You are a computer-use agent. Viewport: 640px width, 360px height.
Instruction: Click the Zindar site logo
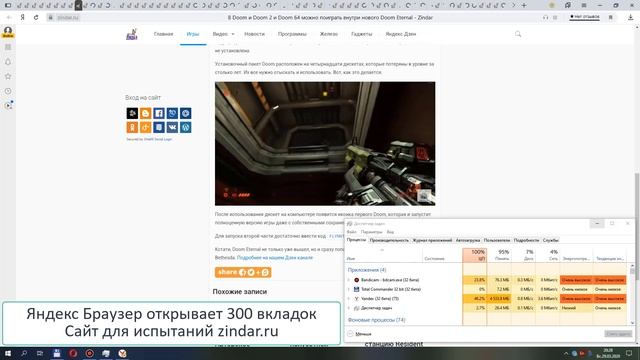click(131, 34)
